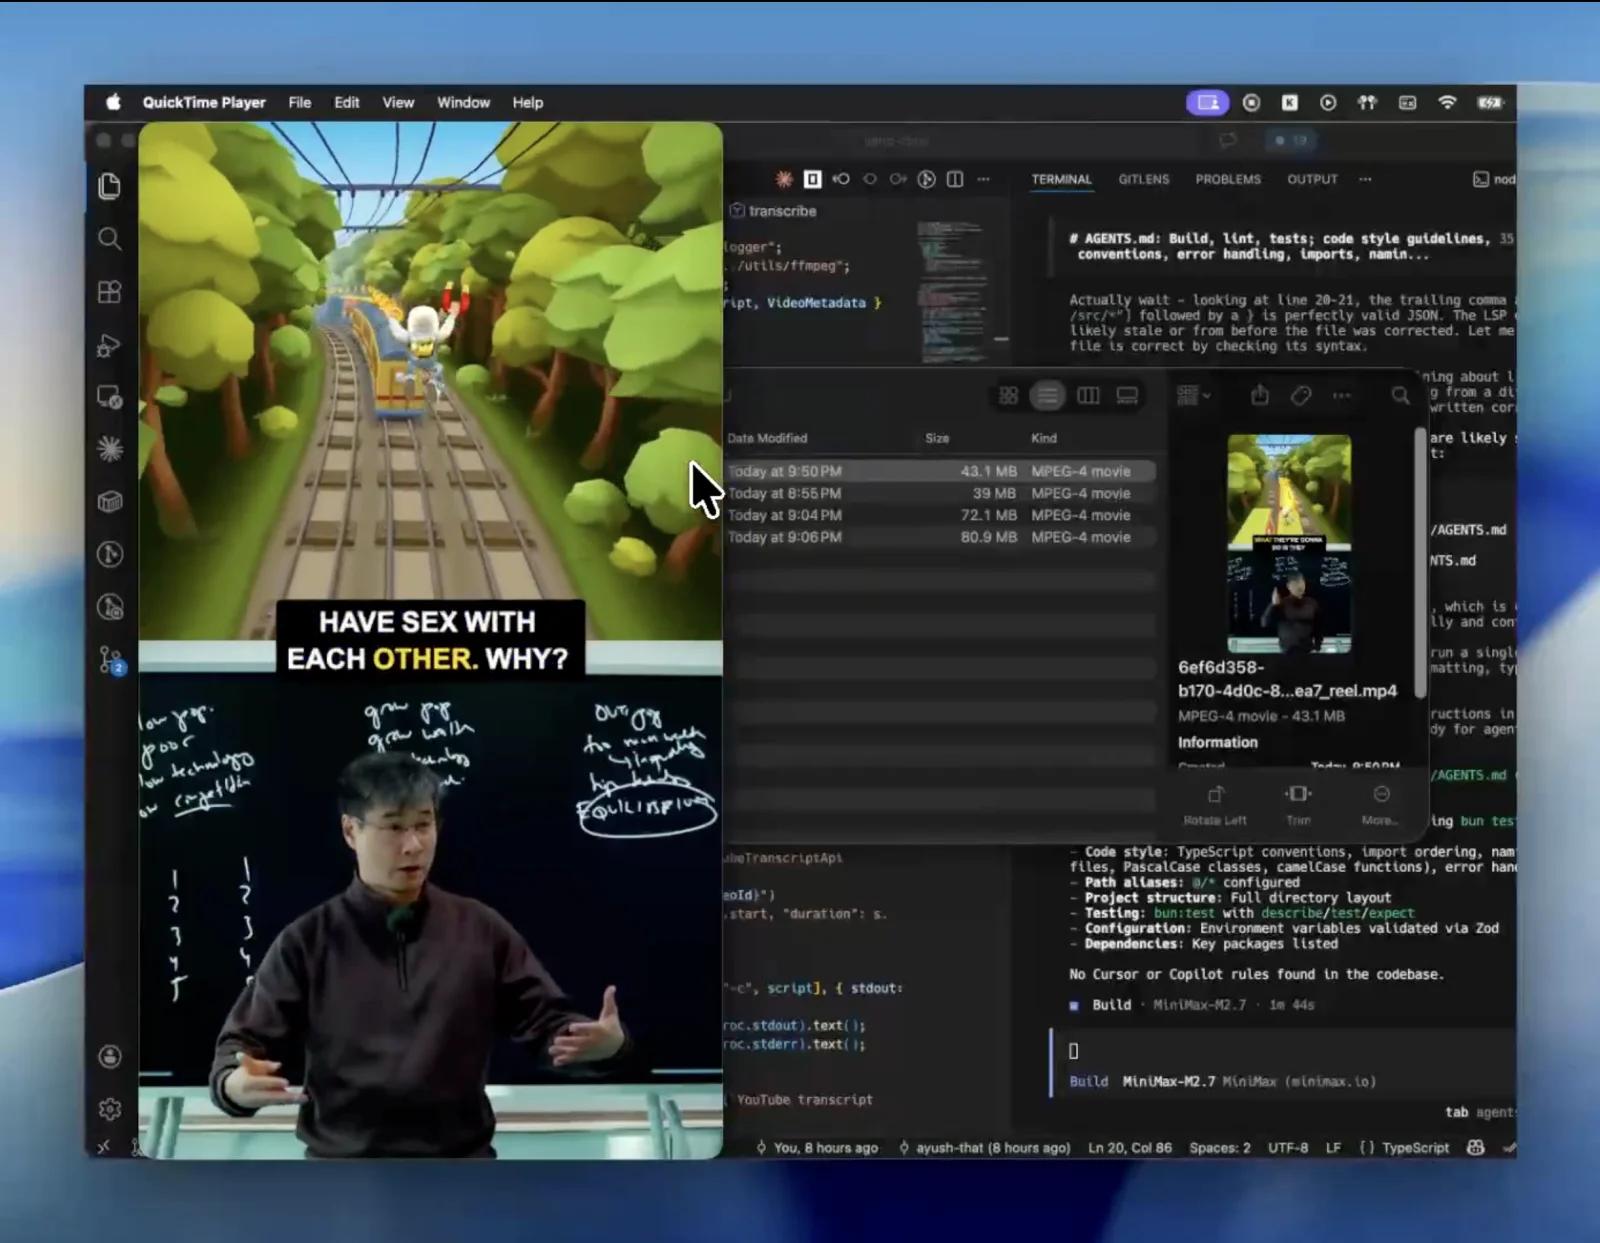Click the purple screen sharing menu bar icon
1600x1243 pixels.
(1207, 102)
